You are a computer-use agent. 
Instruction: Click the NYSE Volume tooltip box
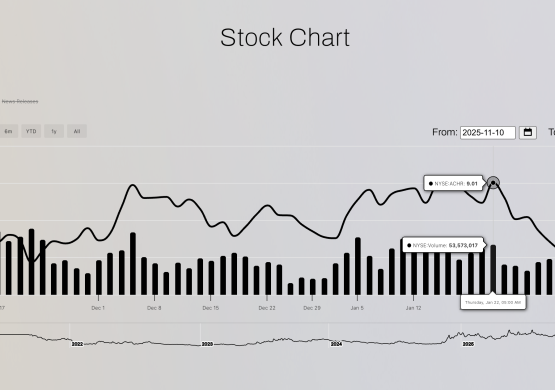pos(442,245)
